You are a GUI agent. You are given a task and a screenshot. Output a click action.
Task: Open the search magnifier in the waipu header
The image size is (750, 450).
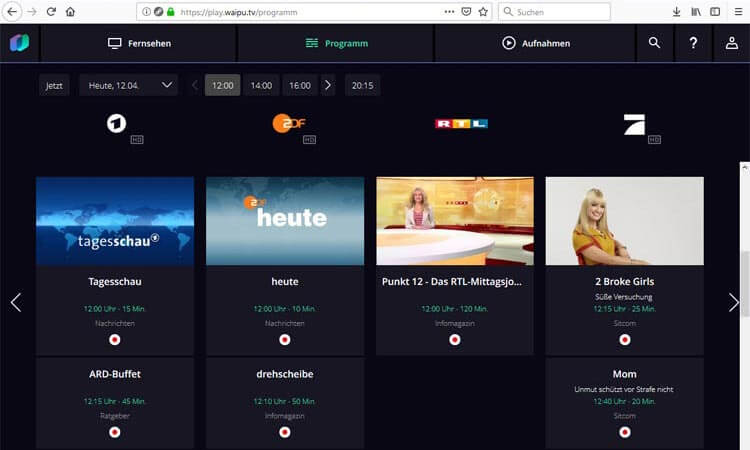tap(654, 43)
